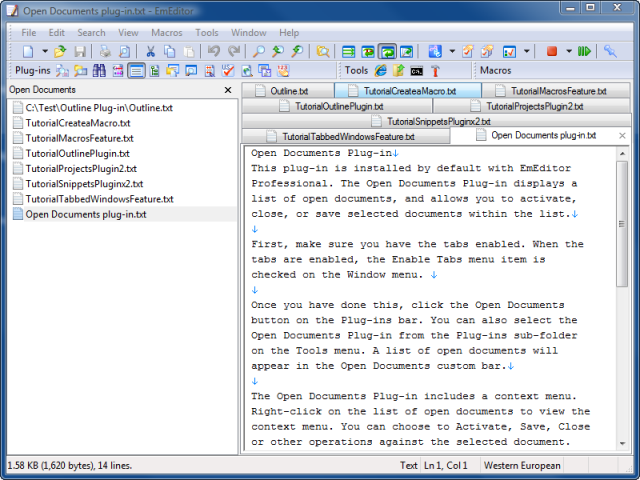Expand the Select Configuration dropdown arrow
This screenshot has height=480, width=640.
point(452,51)
